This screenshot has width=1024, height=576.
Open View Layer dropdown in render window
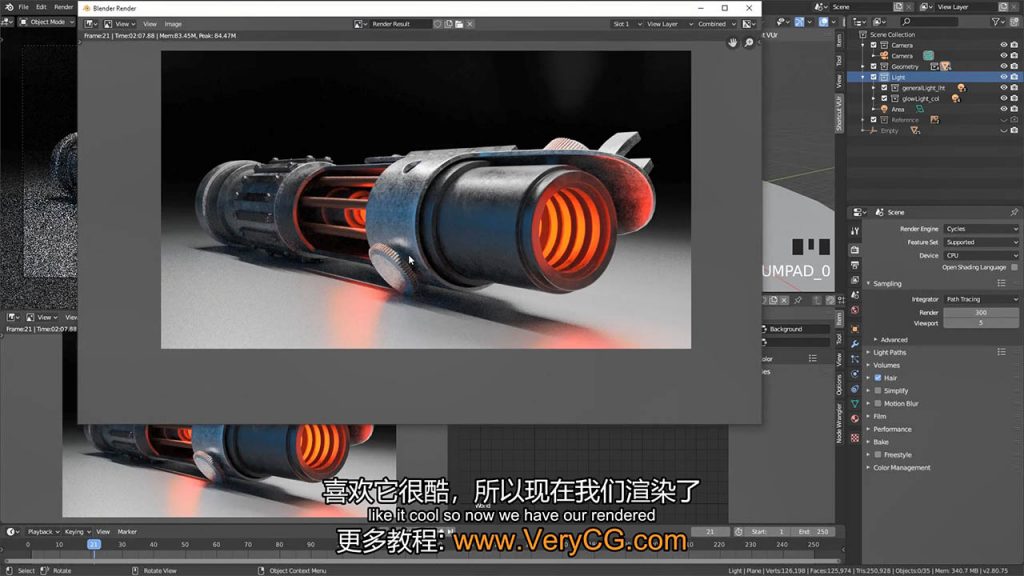[669, 24]
